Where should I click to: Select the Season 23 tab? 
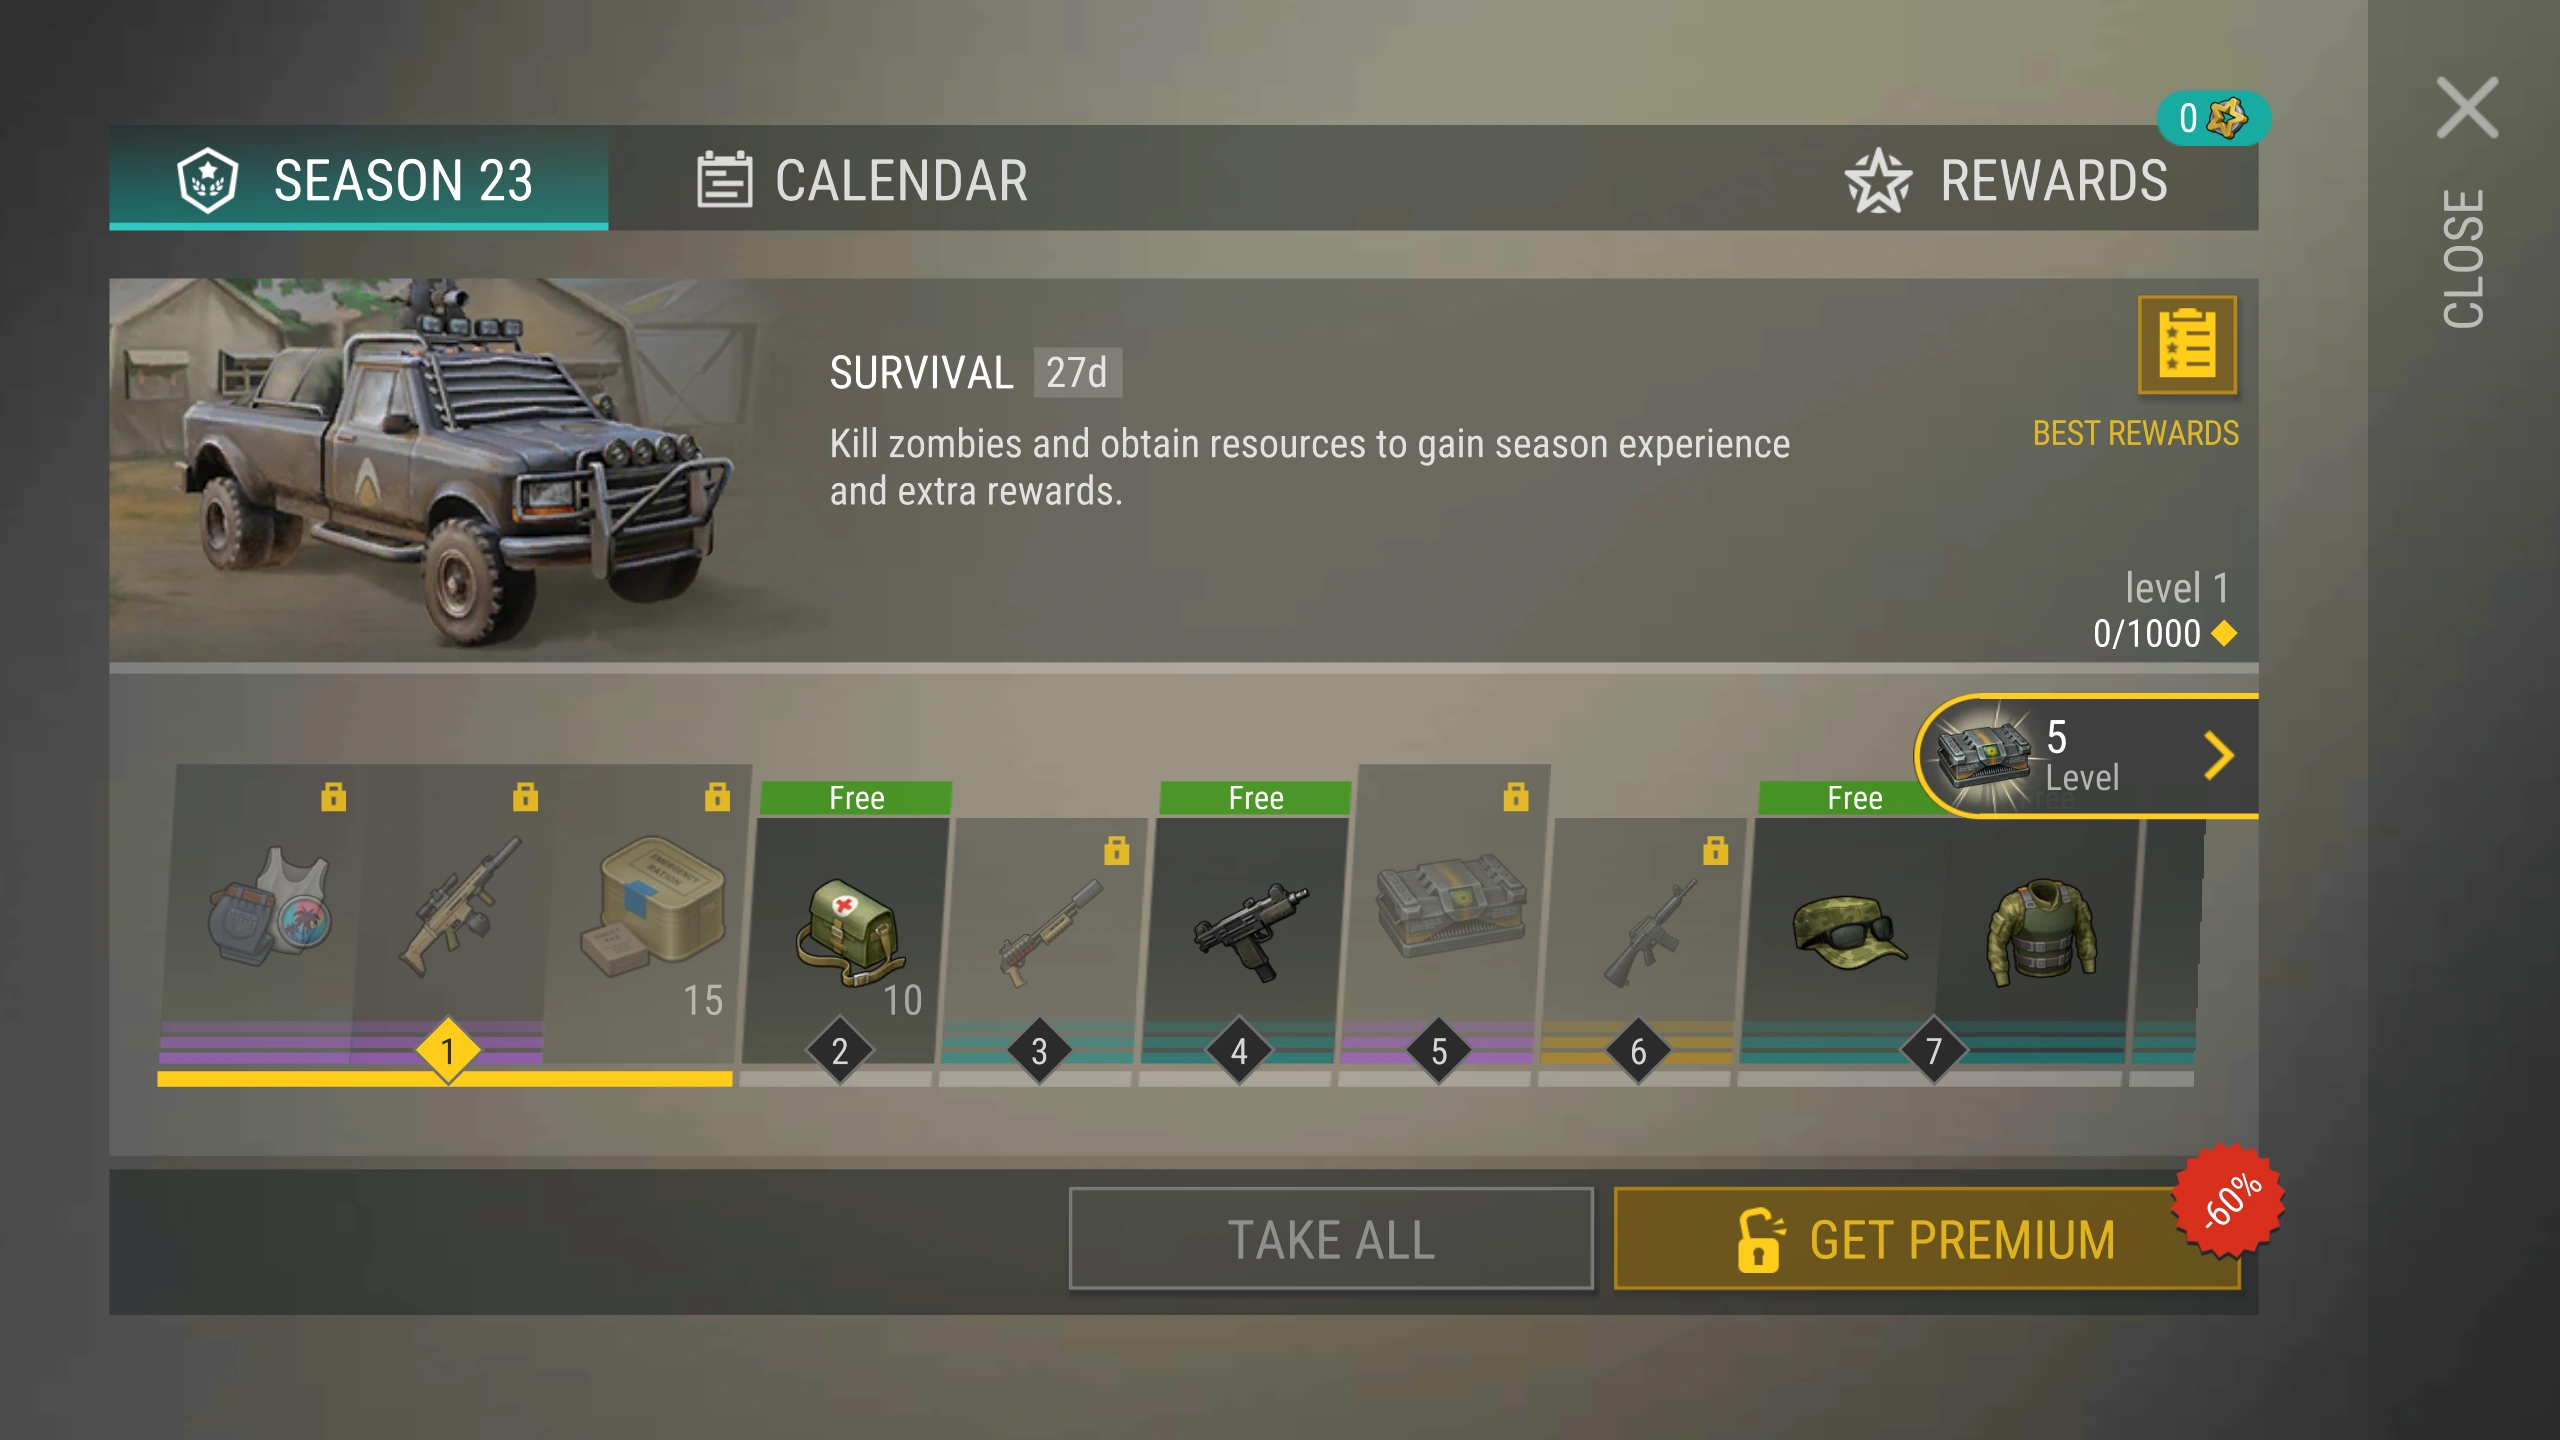click(358, 178)
